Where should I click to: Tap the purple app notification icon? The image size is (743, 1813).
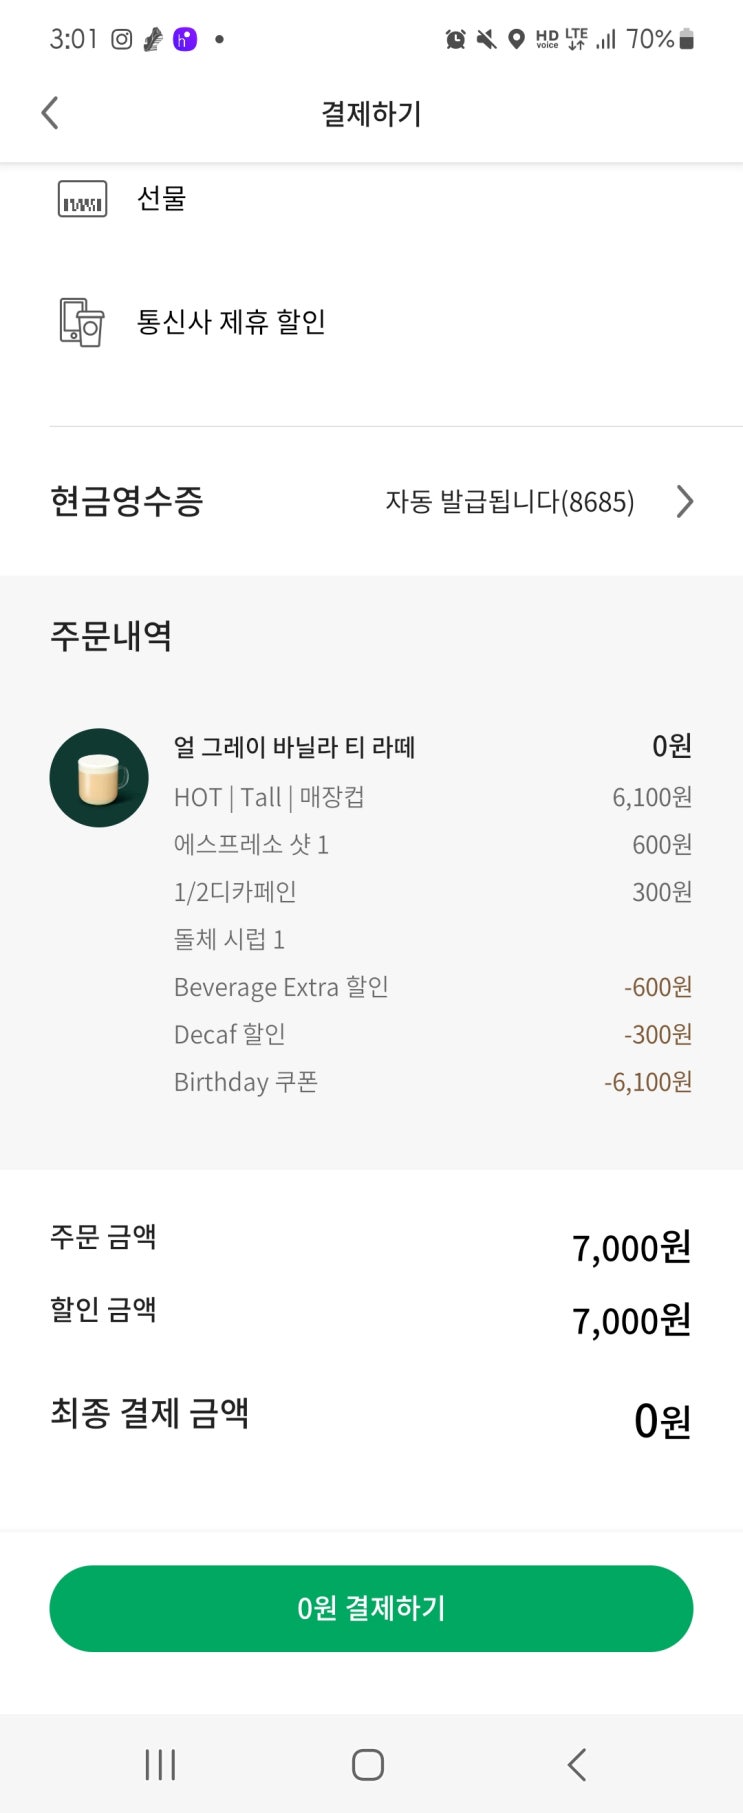[x=185, y=40]
